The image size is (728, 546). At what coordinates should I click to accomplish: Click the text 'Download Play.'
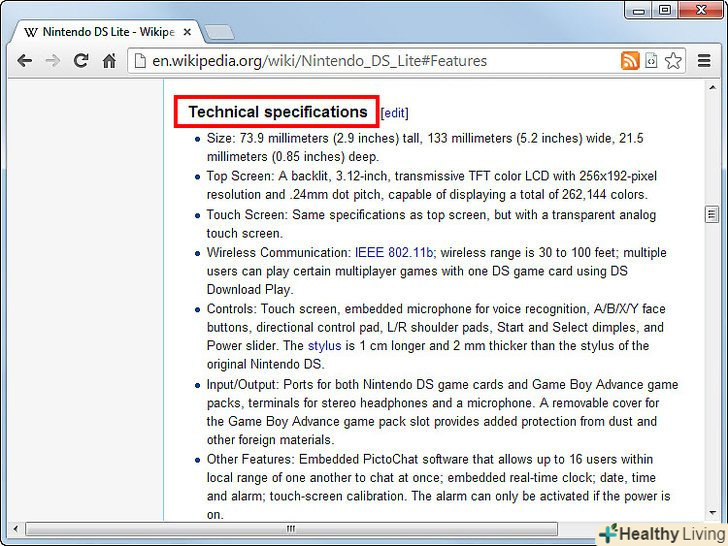point(250,290)
